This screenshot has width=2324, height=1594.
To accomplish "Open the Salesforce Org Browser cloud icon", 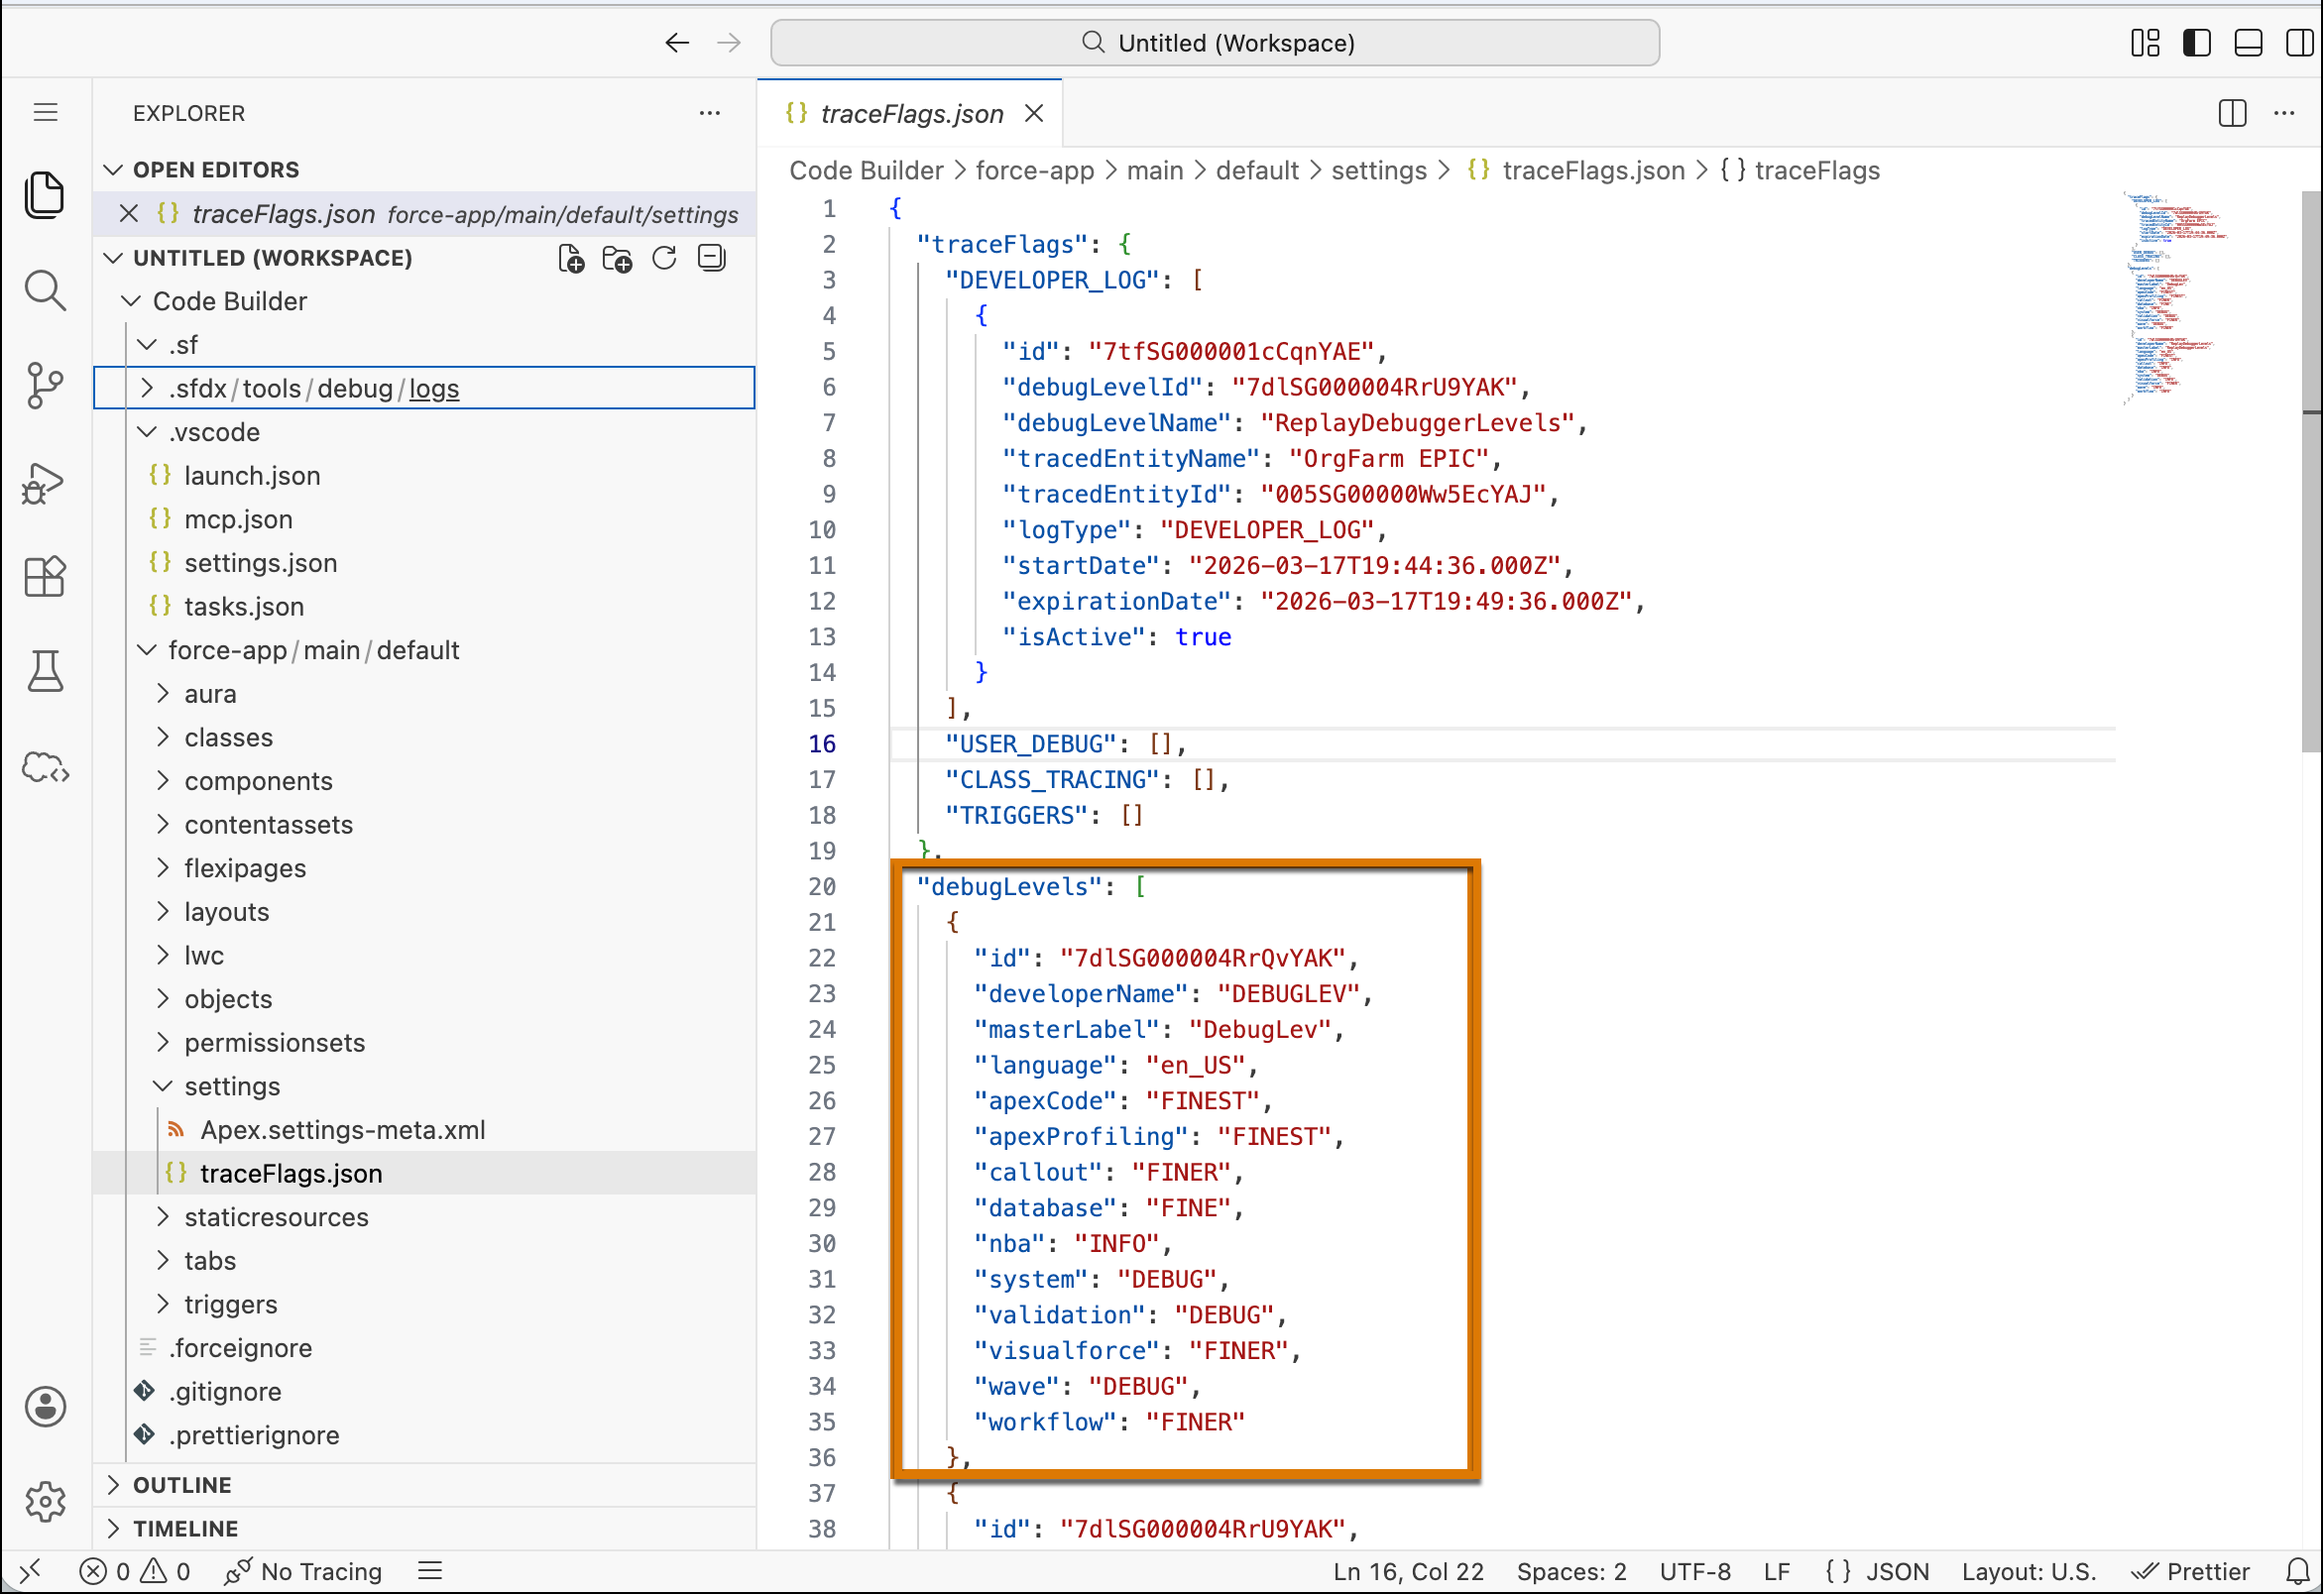I will coord(45,768).
